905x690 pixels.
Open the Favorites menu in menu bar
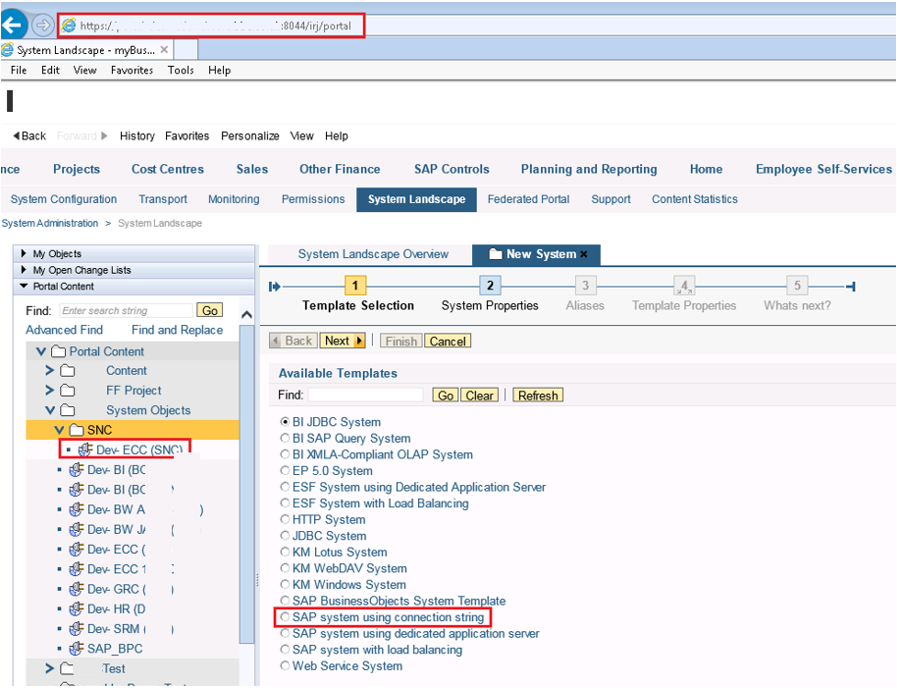[x=132, y=71]
